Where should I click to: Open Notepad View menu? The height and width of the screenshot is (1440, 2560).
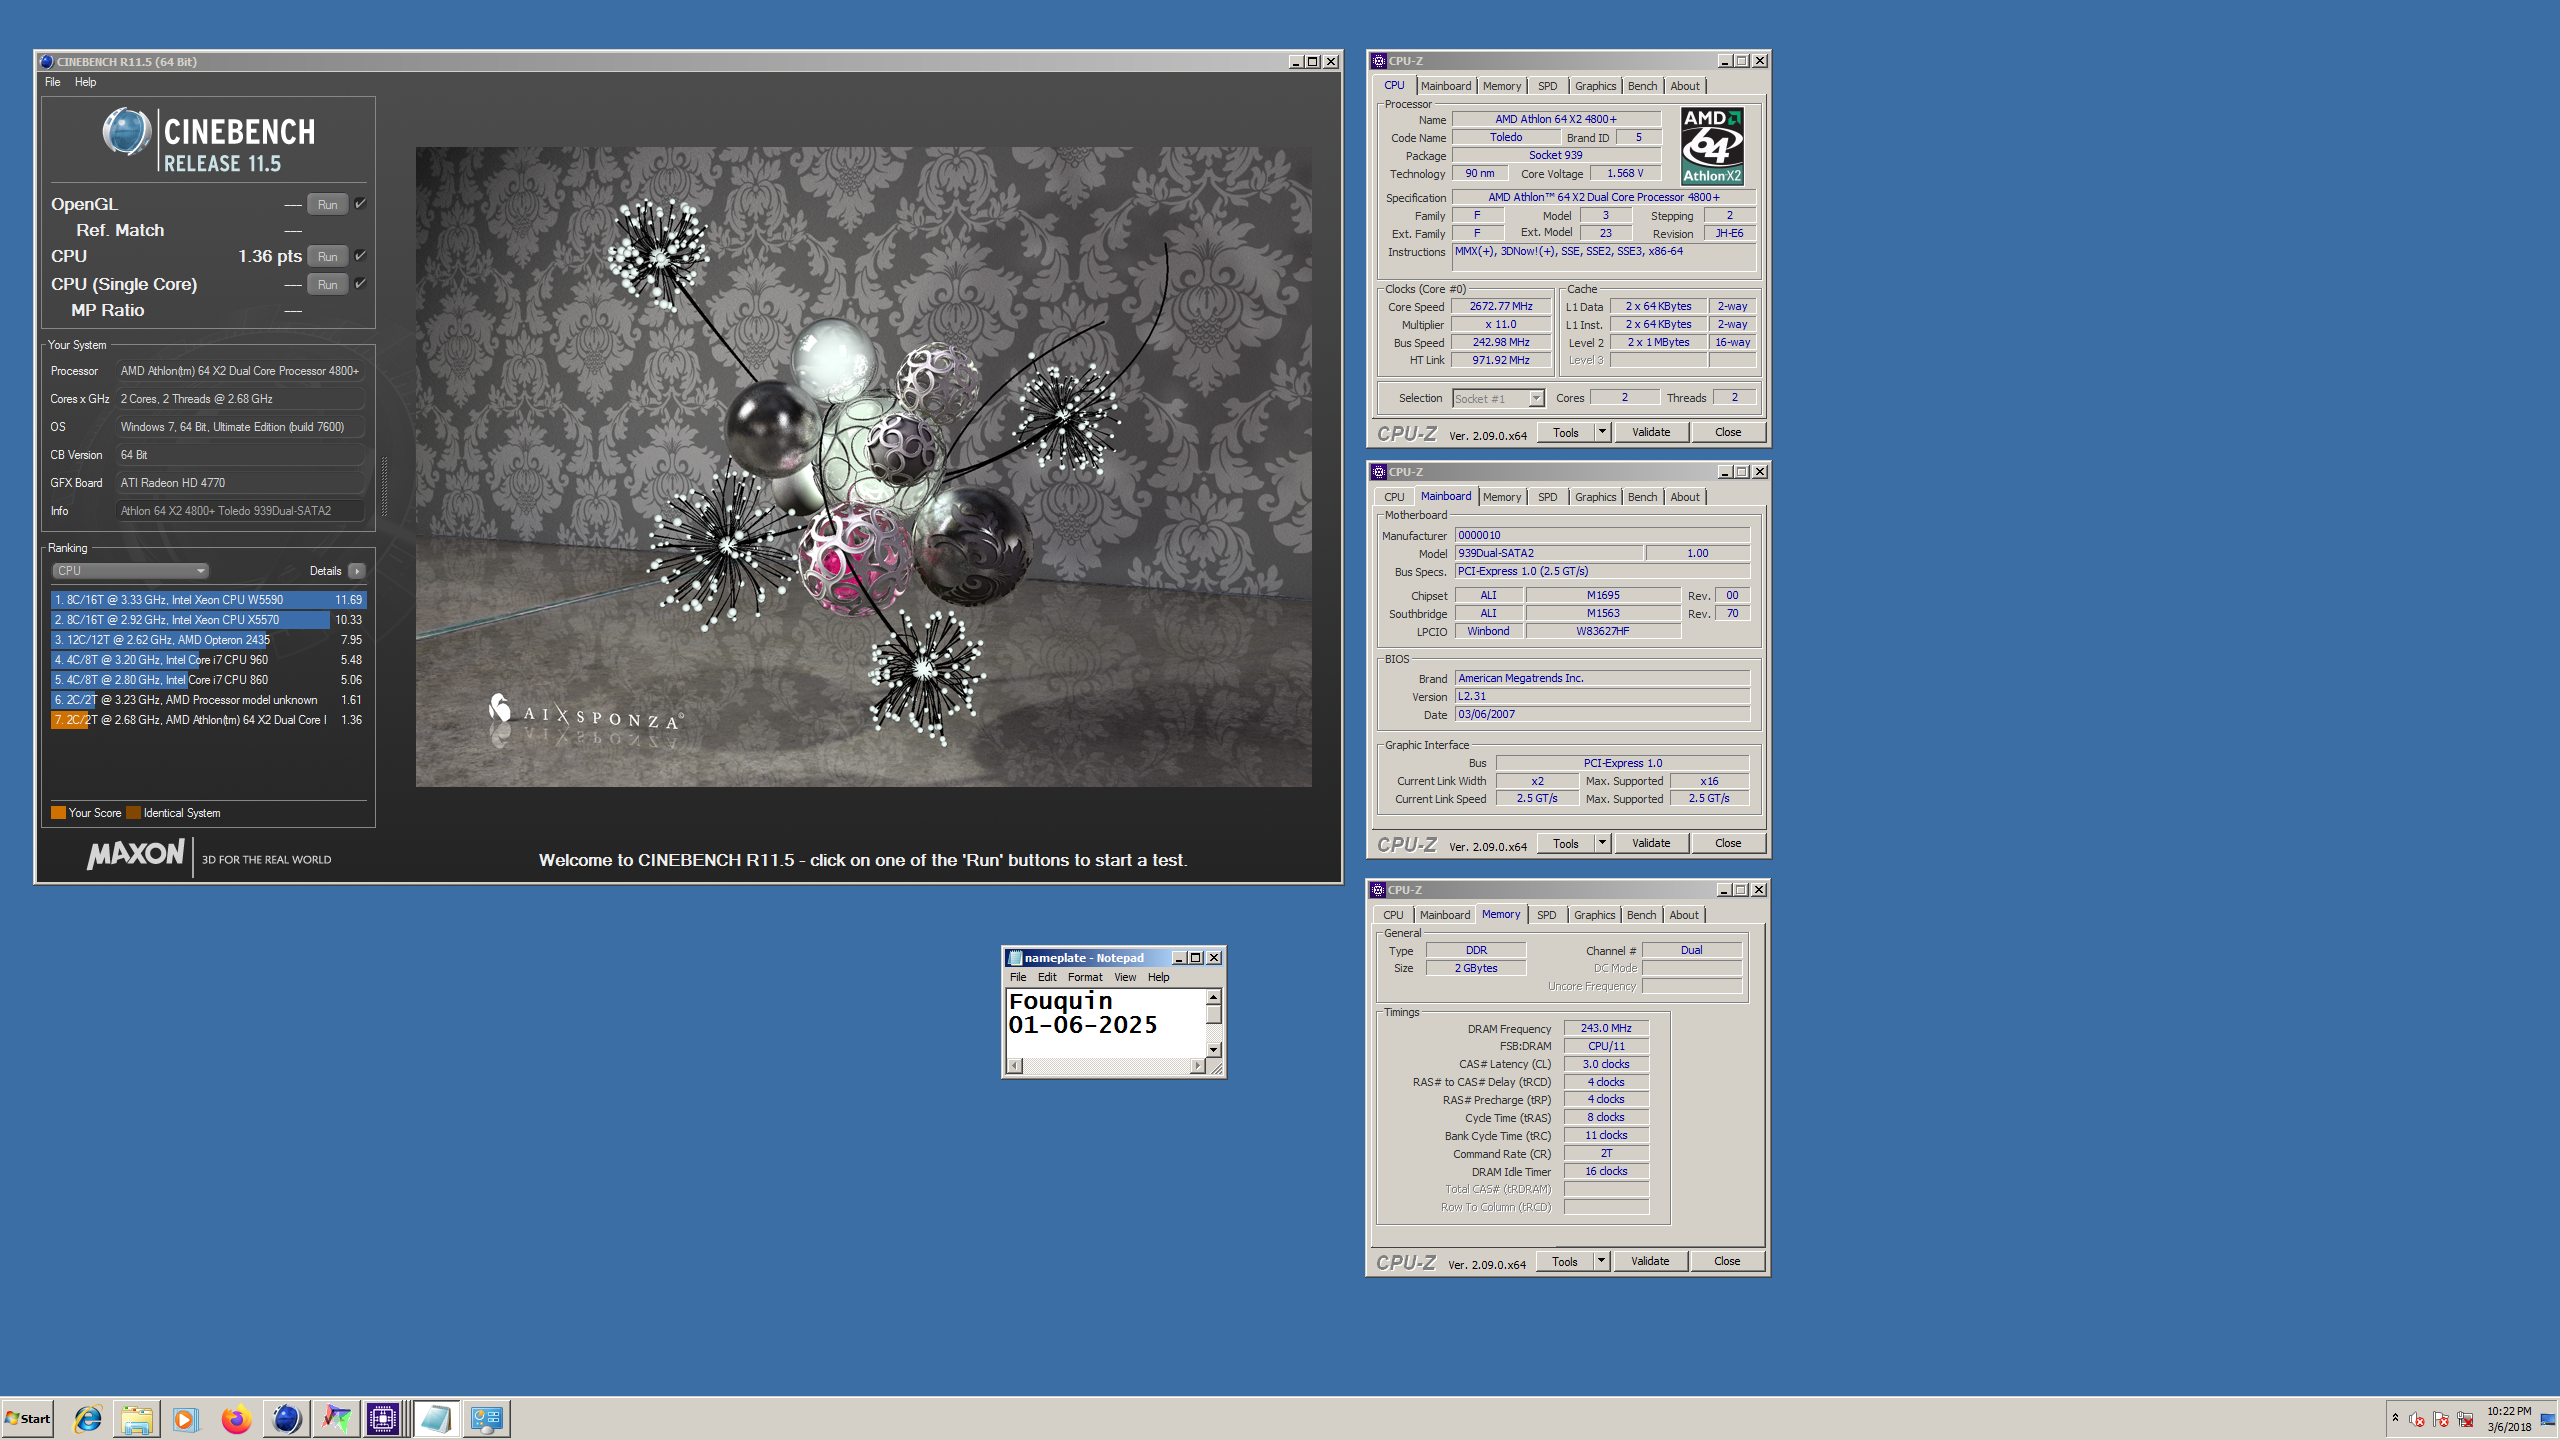1125,977
